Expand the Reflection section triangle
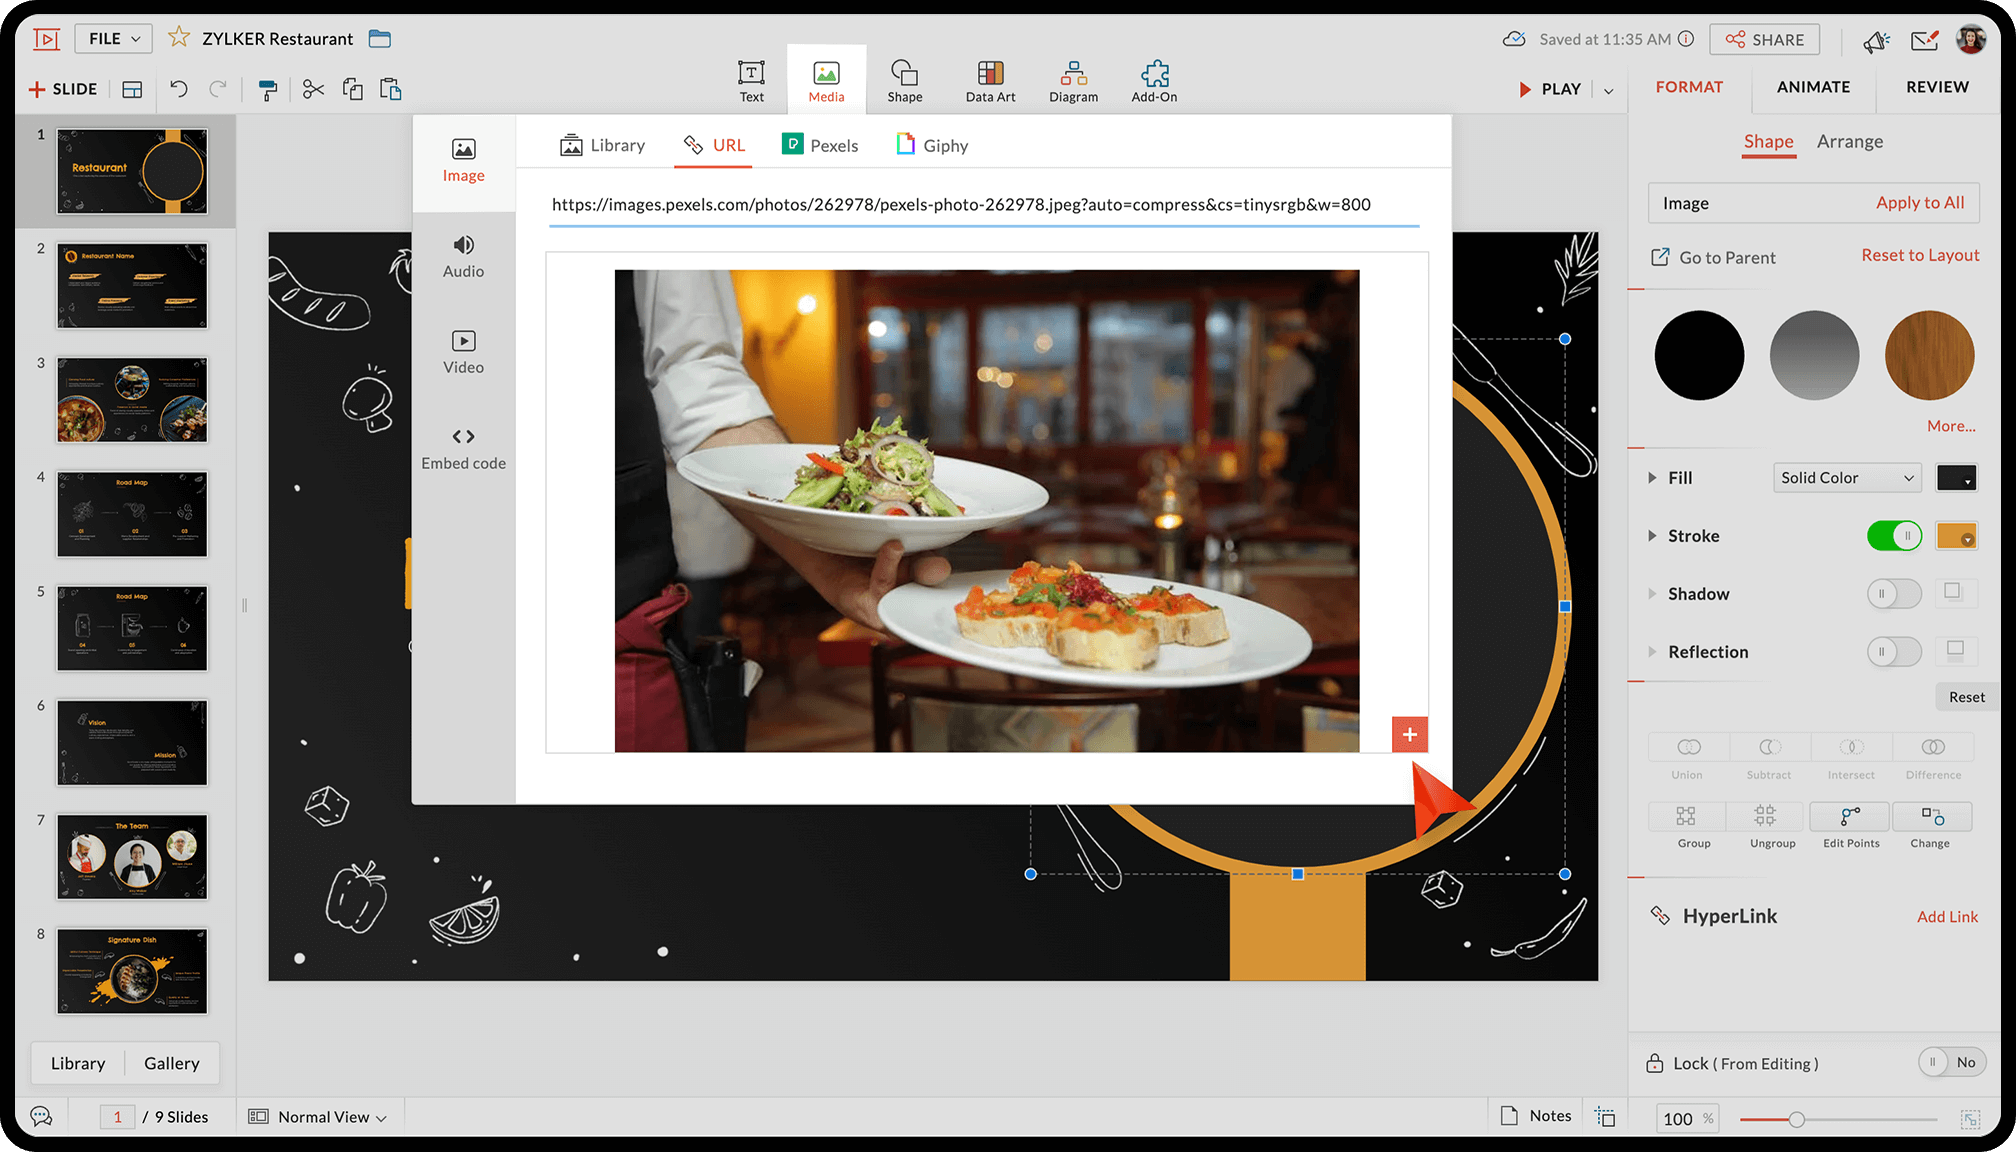Image resolution: width=2016 pixels, height=1152 pixels. point(1652,652)
